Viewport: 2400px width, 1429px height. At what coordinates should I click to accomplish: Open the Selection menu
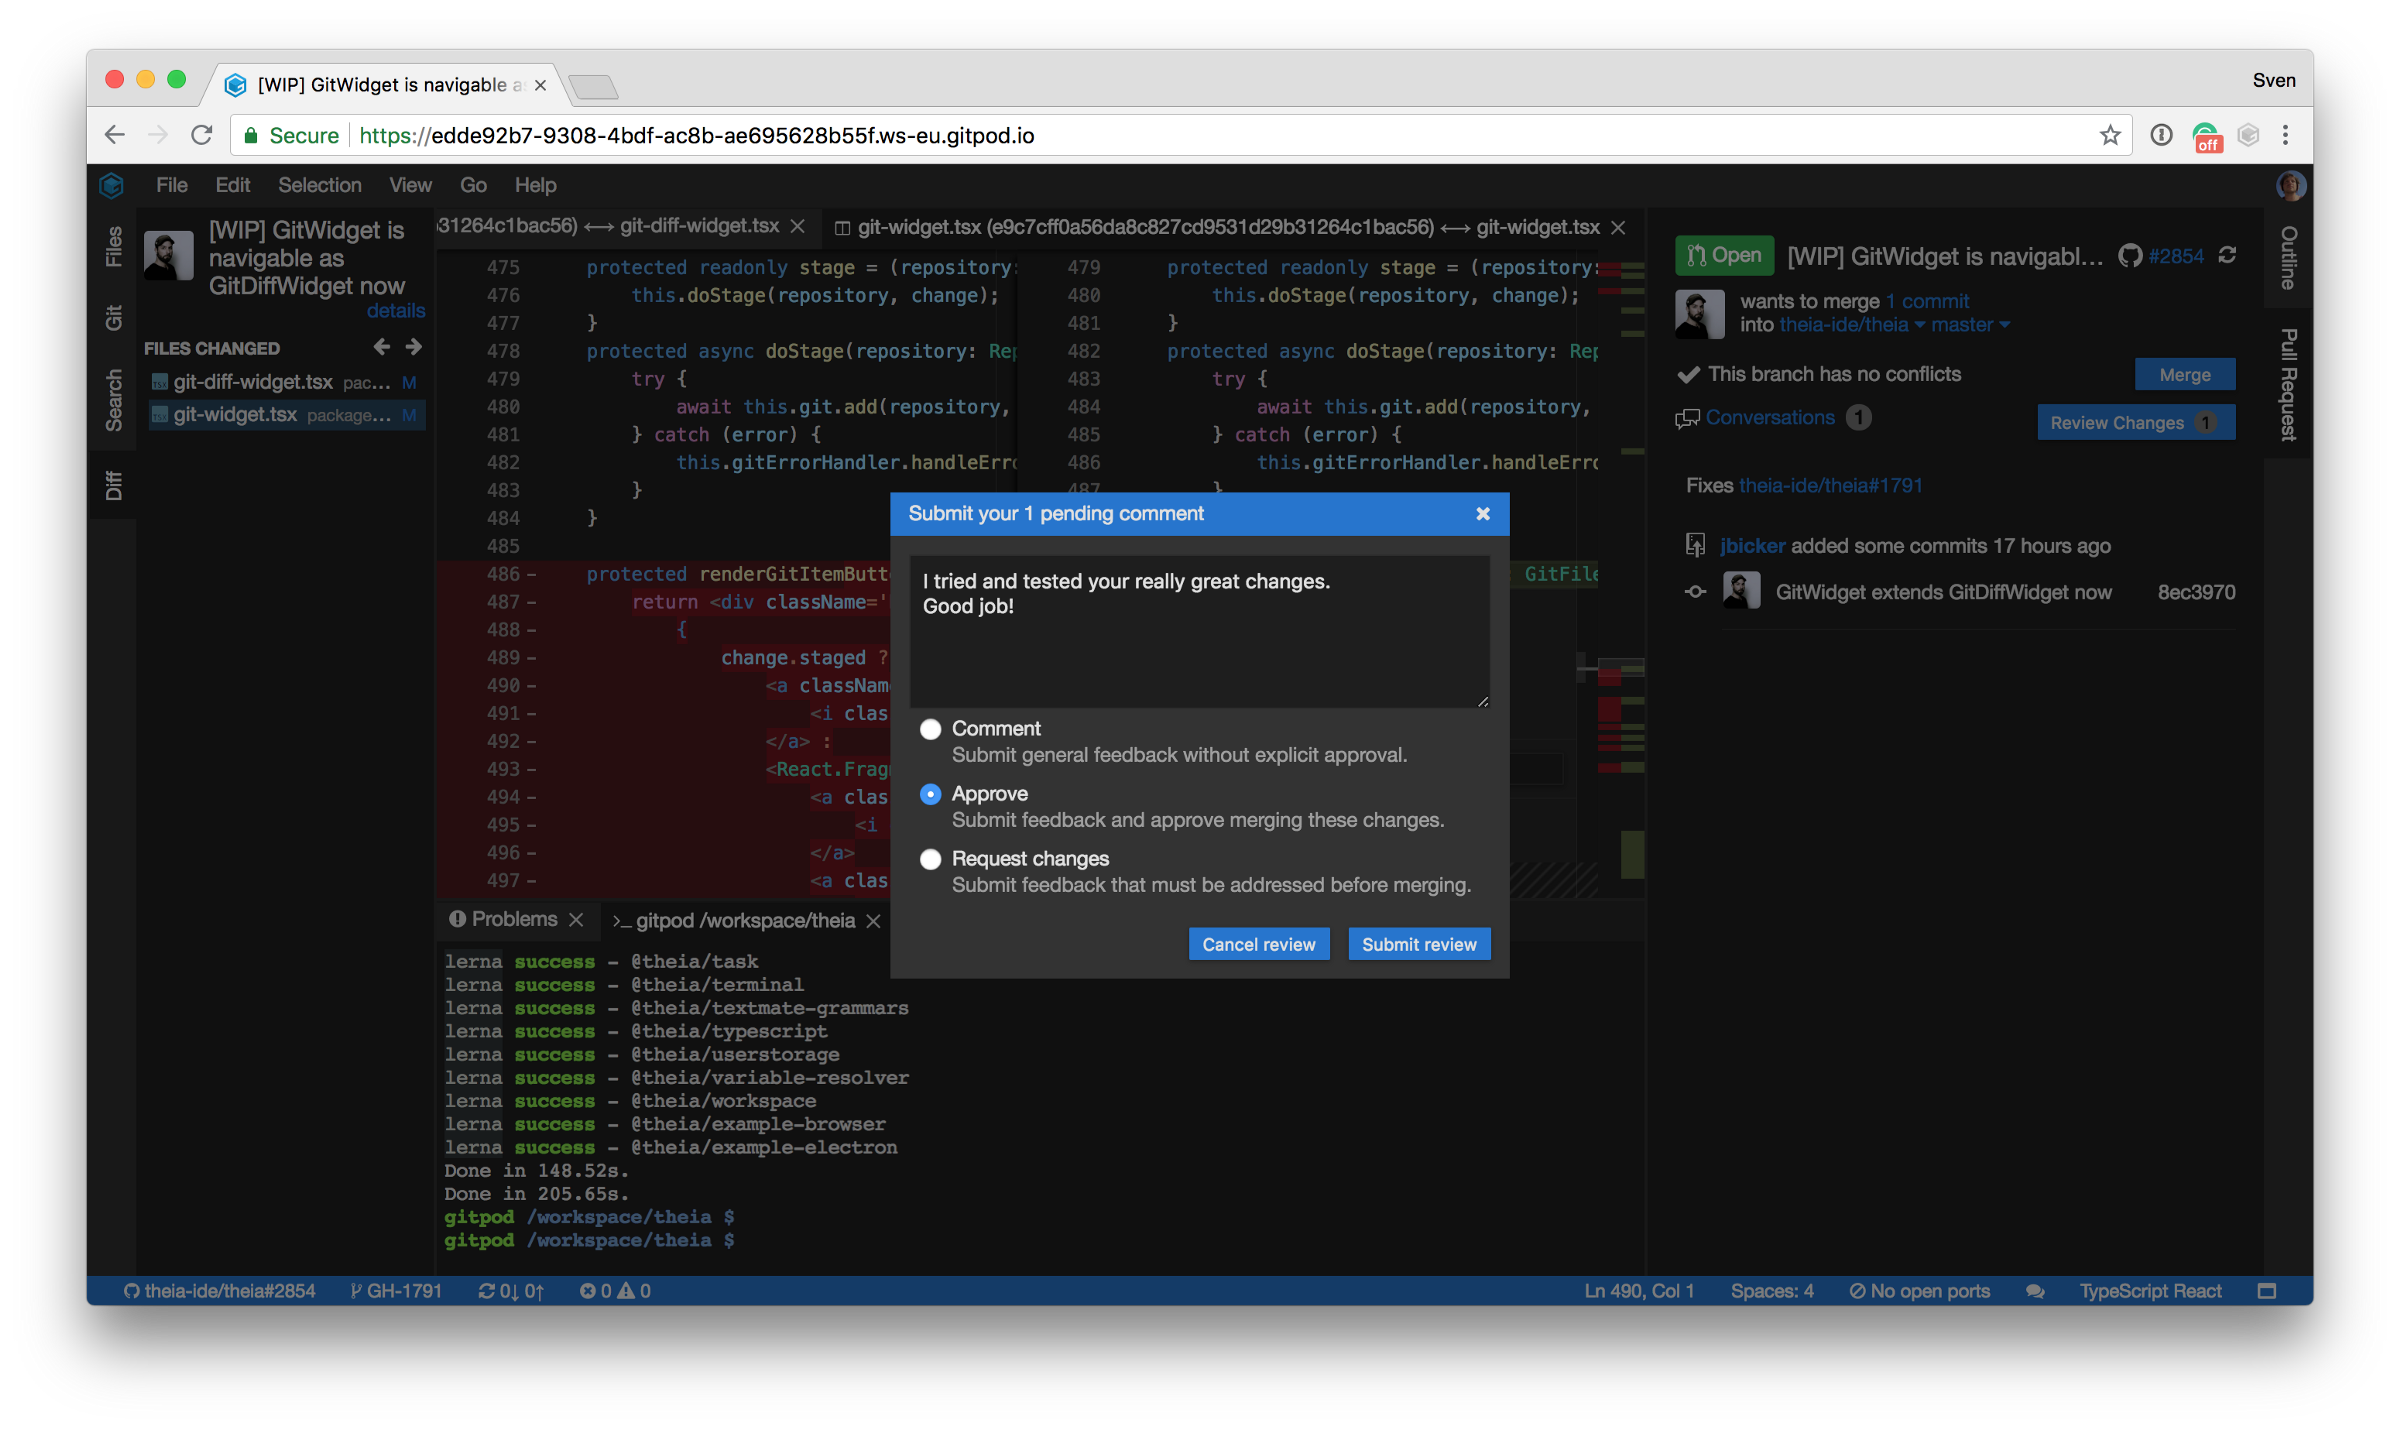(319, 185)
